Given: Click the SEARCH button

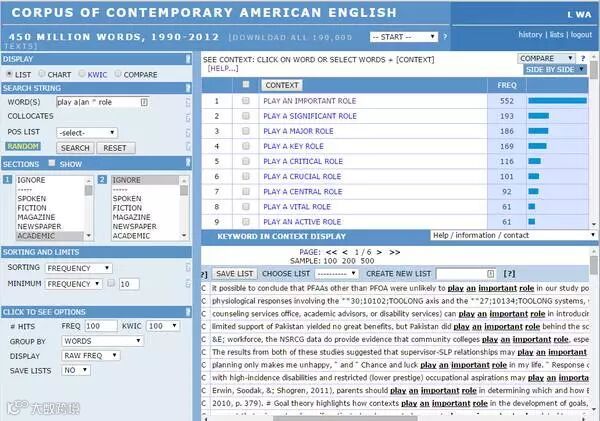Looking at the screenshot, I should [75, 148].
